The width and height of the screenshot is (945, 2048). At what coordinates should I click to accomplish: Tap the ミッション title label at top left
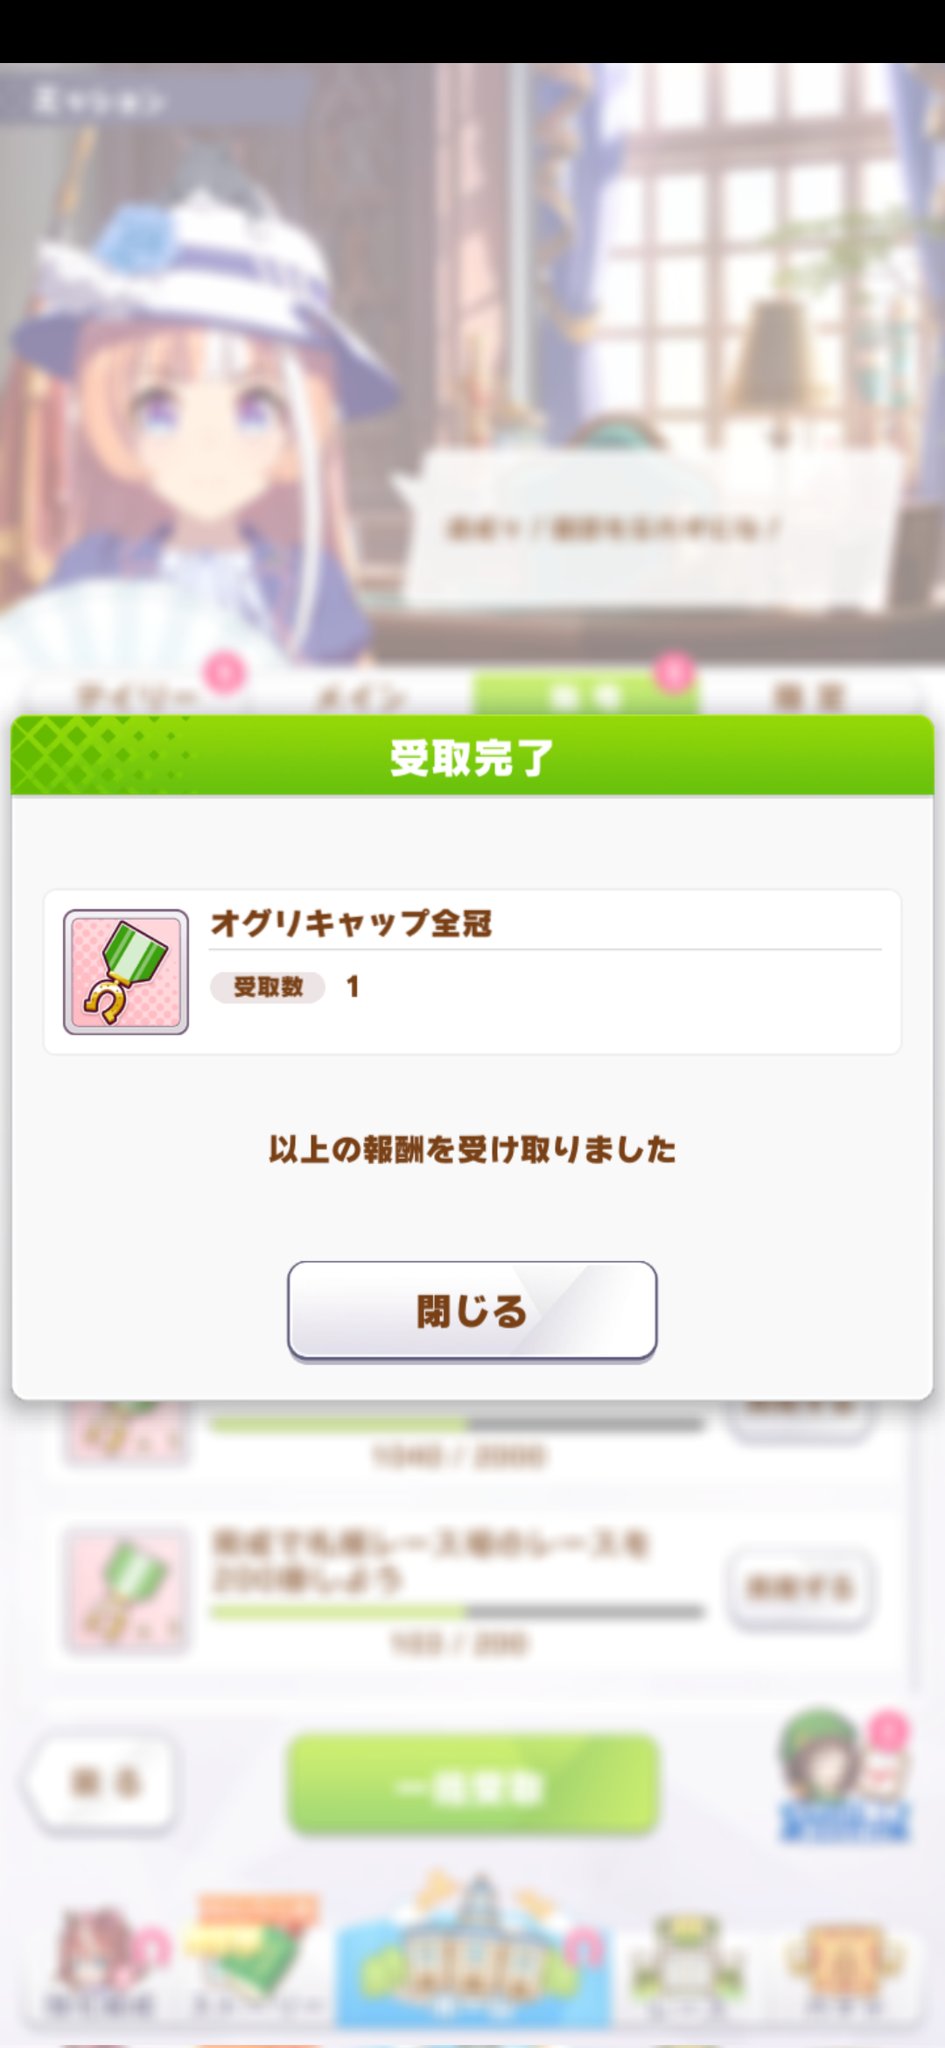pyautogui.click(x=98, y=101)
